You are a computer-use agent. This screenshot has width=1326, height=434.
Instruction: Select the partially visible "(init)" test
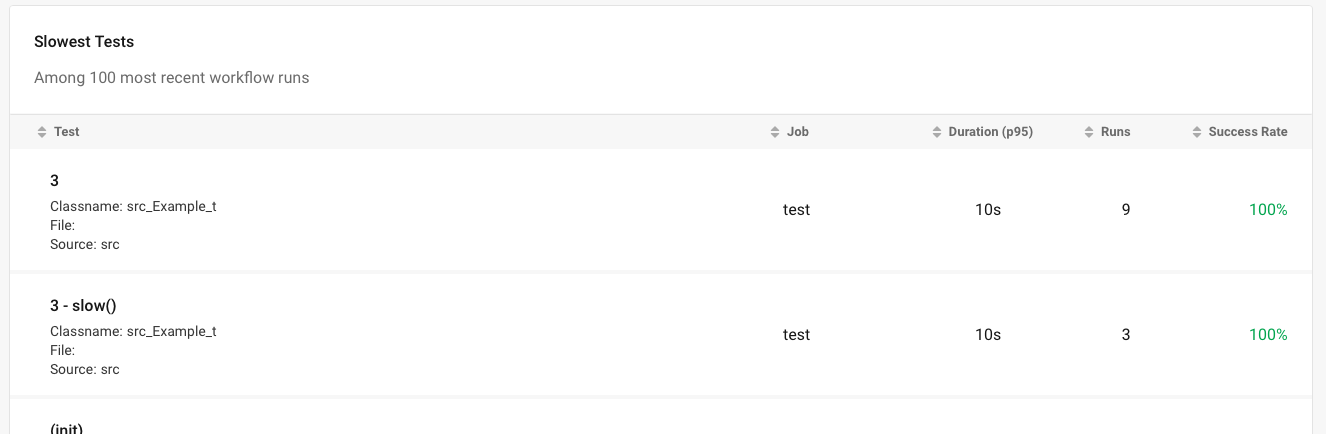tap(66, 428)
